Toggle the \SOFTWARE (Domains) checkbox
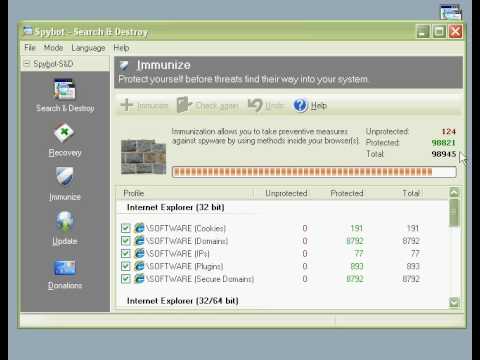 [126, 241]
